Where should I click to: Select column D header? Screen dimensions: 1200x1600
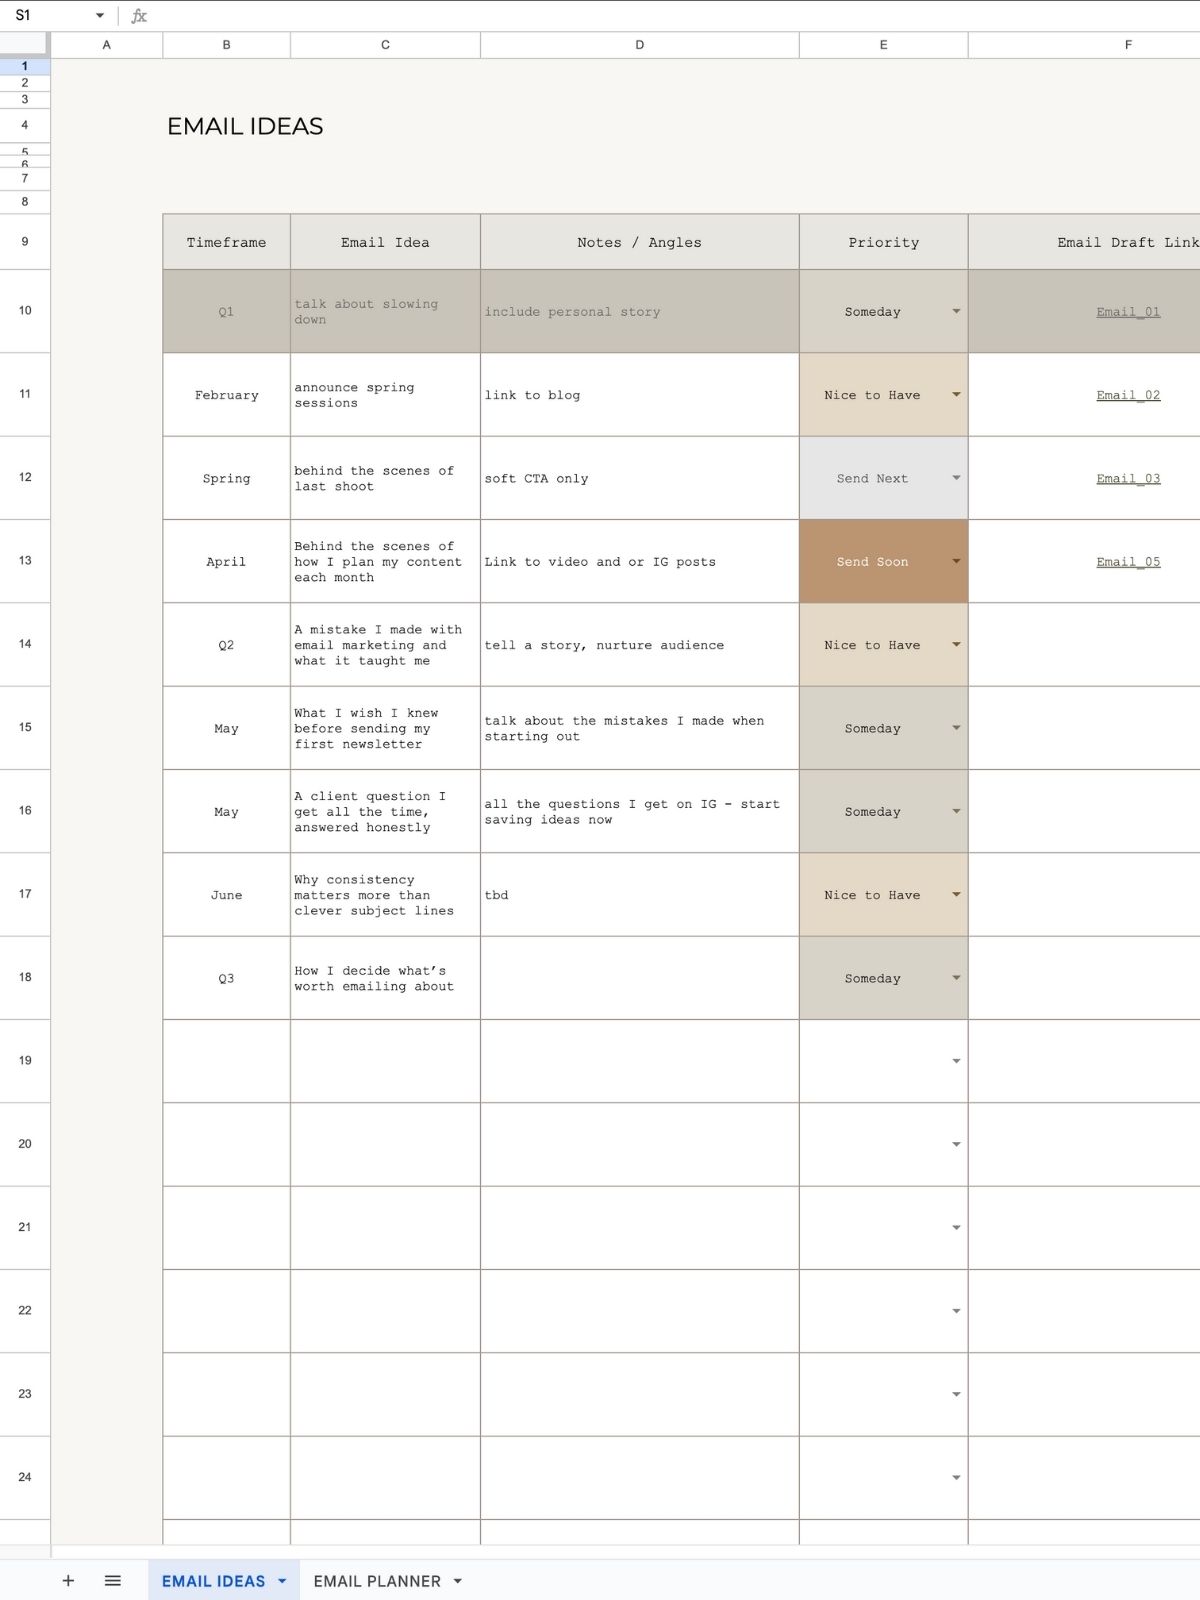tap(639, 45)
